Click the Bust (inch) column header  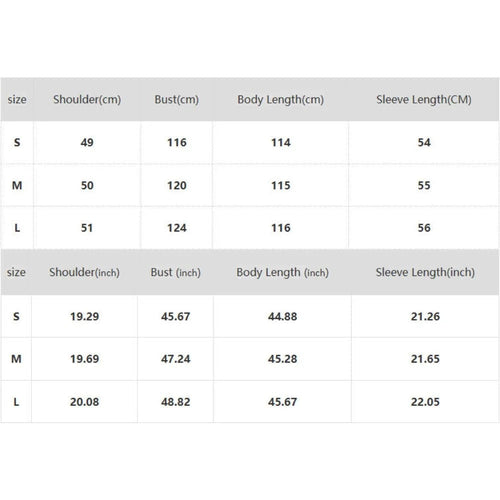click(176, 272)
